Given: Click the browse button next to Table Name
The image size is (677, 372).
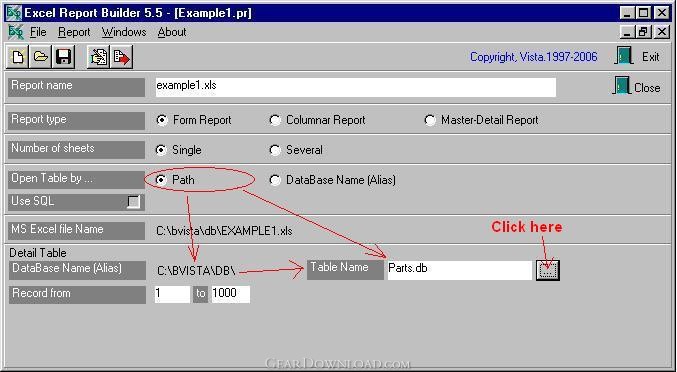Looking at the screenshot, I should click(548, 270).
